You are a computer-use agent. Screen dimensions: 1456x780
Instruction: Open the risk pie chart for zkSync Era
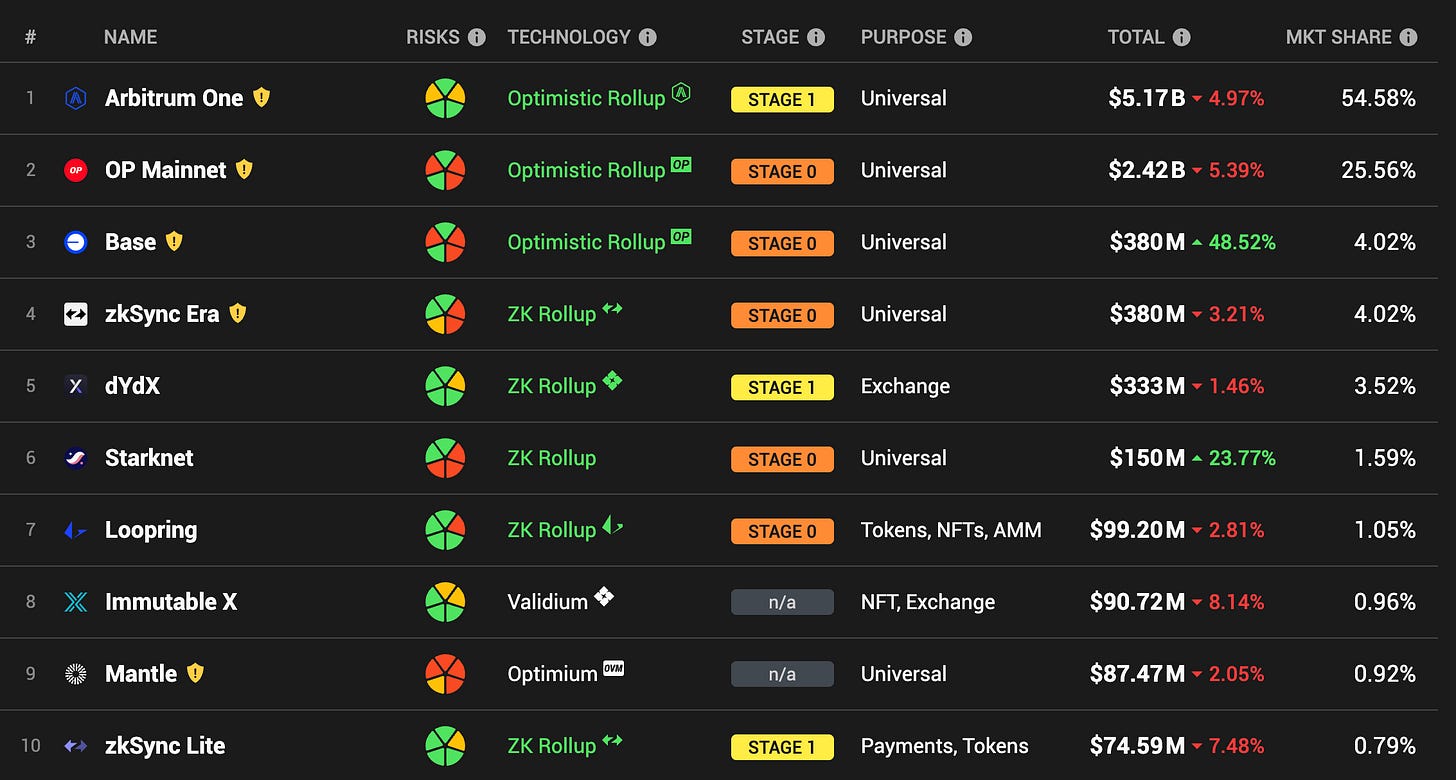point(445,314)
